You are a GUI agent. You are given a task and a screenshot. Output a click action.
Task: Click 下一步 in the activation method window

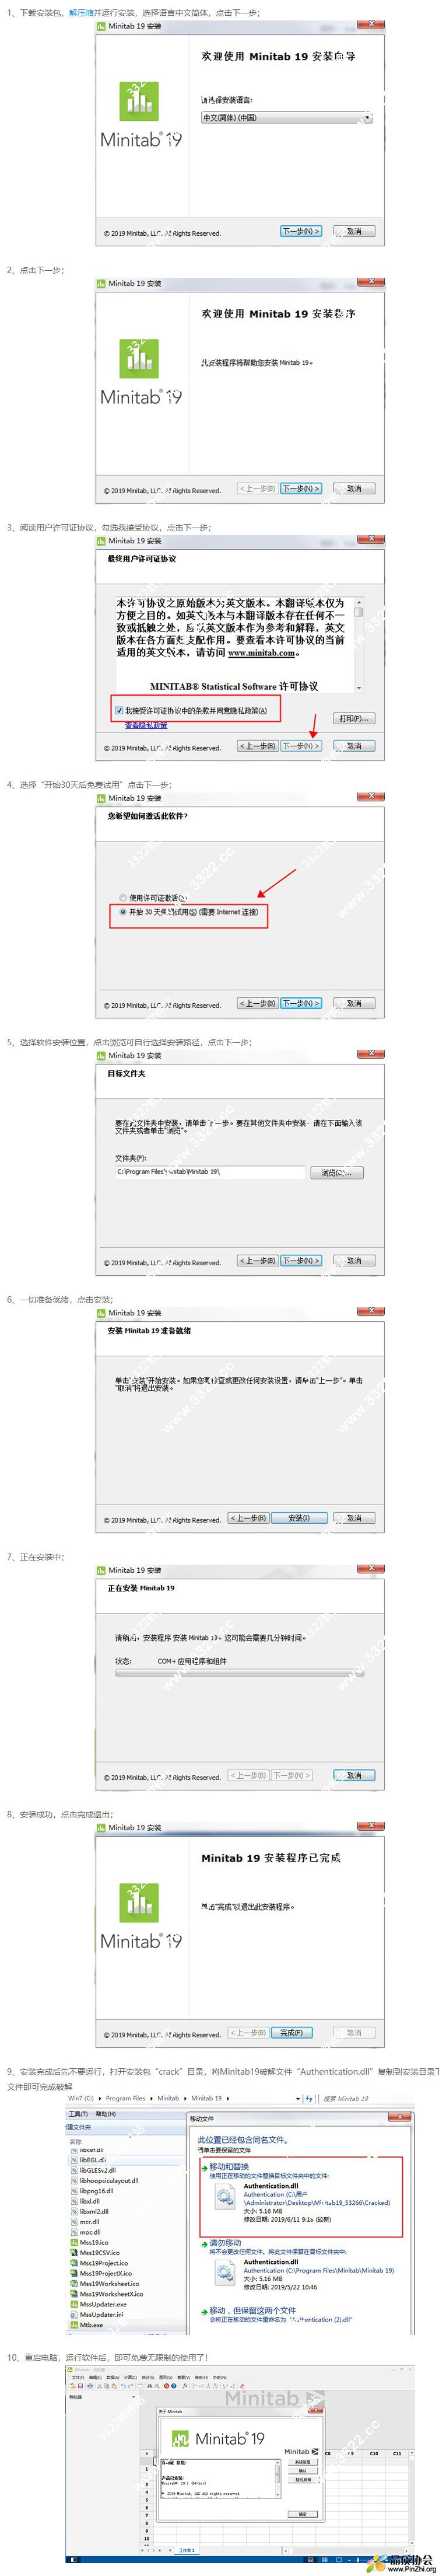tap(301, 1003)
